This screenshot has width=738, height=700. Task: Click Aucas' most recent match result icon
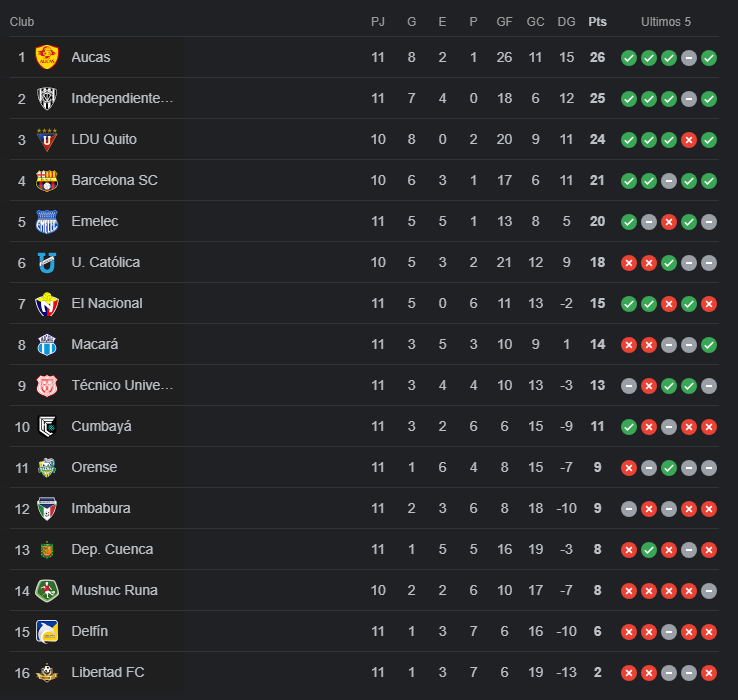709,58
